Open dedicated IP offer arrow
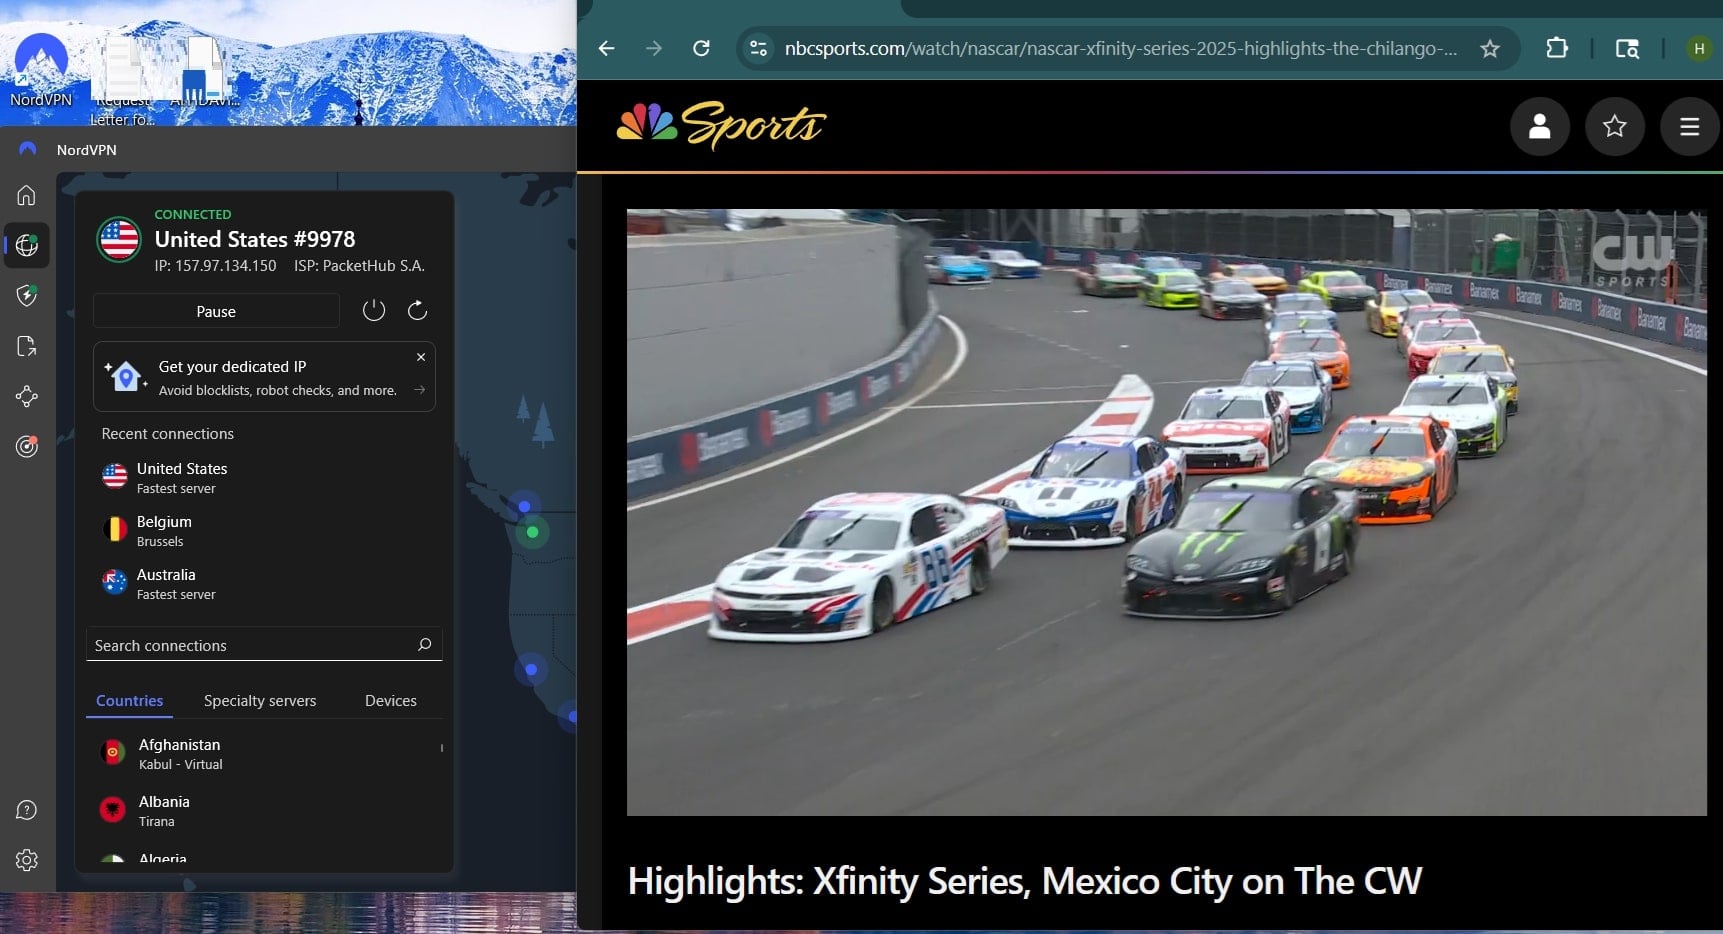This screenshot has width=1723, height=934. [420, 390]
